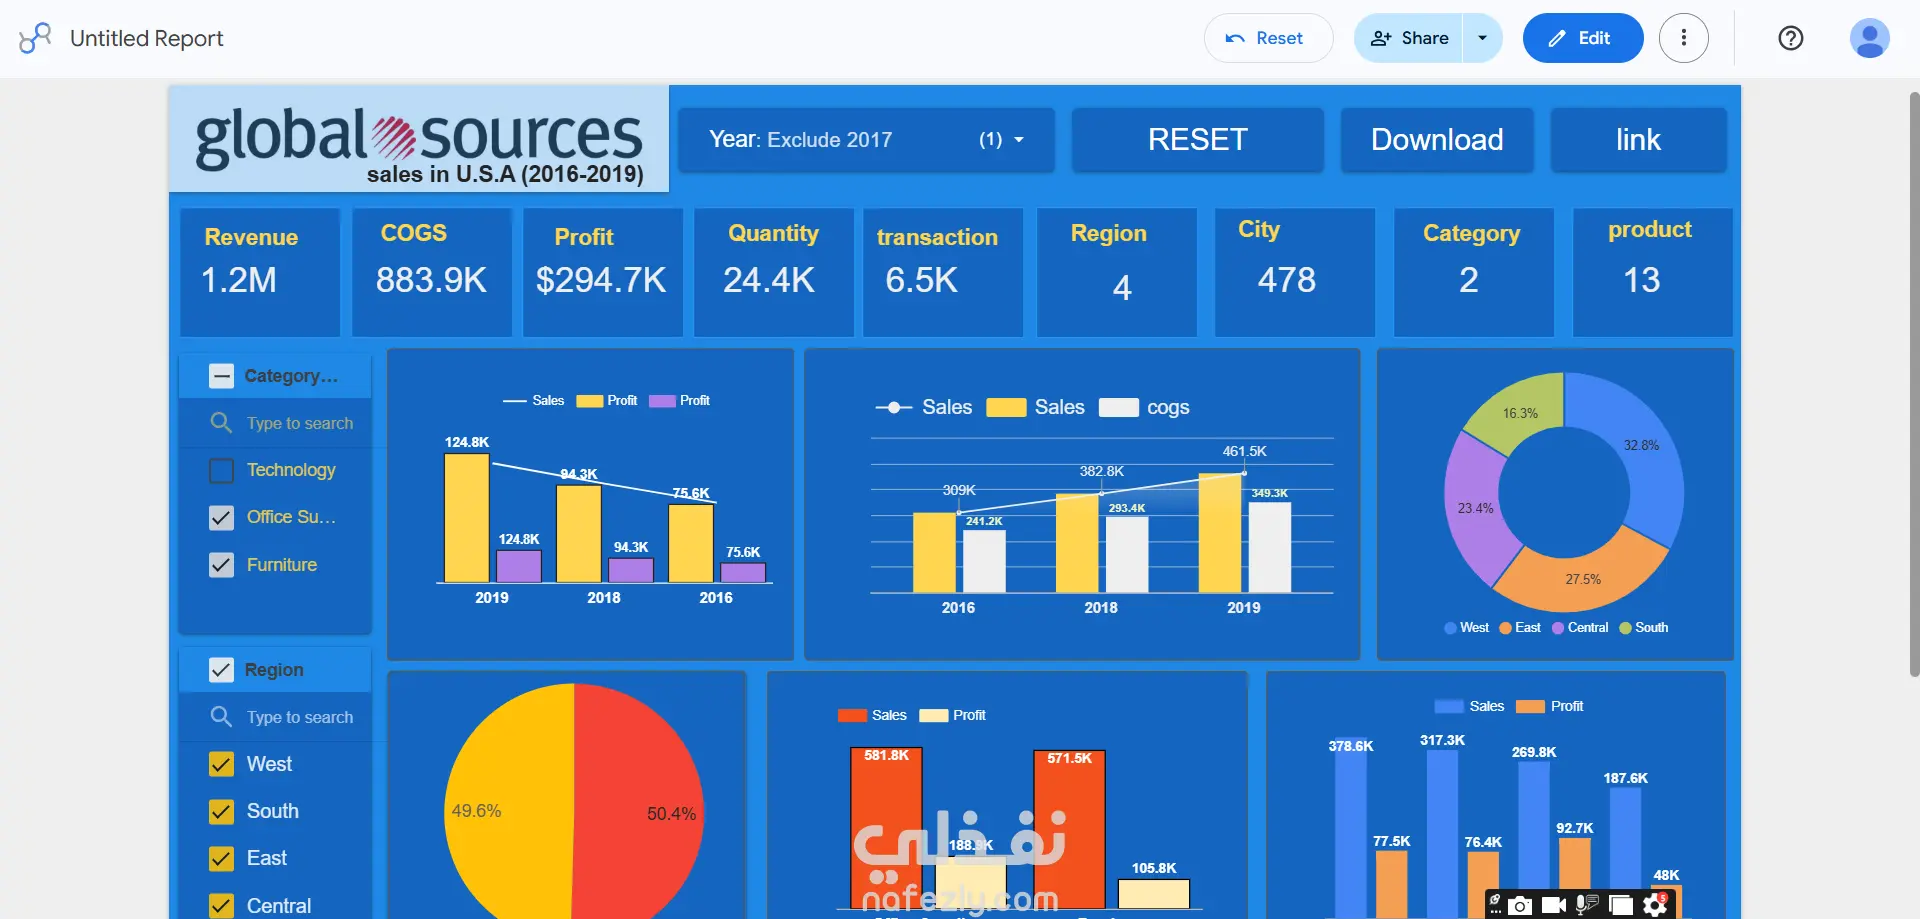Click the camera screenshot icon in overlay toolbar
The height and width of the screenshot is (919, 1920).
pos(1519,905)
